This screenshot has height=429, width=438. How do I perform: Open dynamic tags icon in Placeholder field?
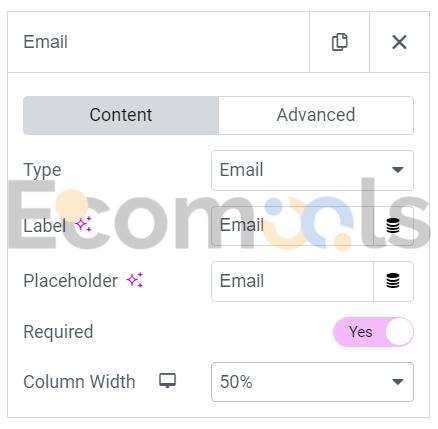click(393, 281)
